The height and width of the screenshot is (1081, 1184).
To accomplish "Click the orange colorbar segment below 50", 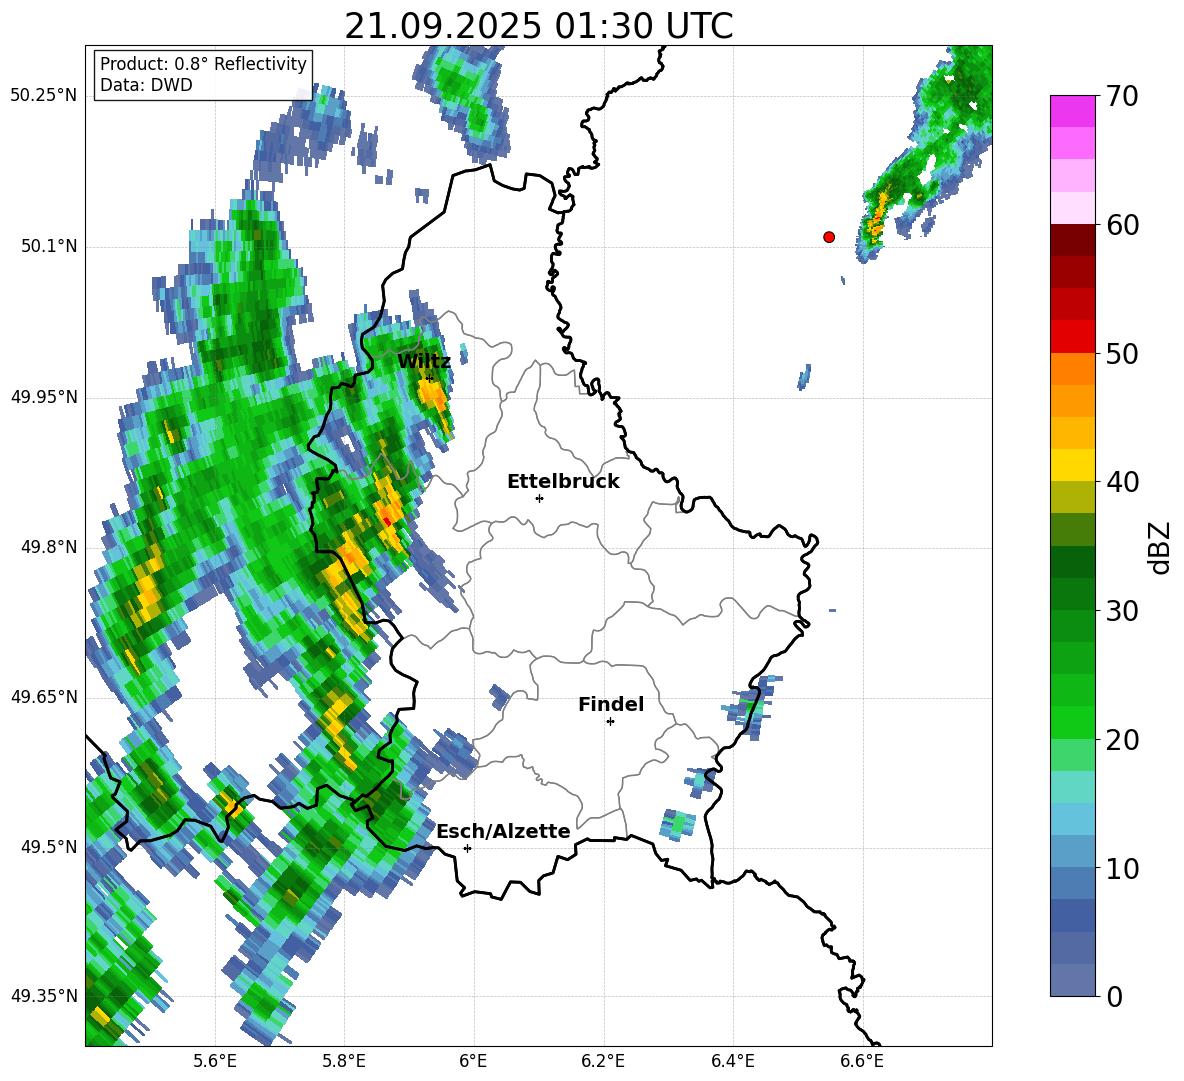I will pyautogui.click(x=1073, y=369).
